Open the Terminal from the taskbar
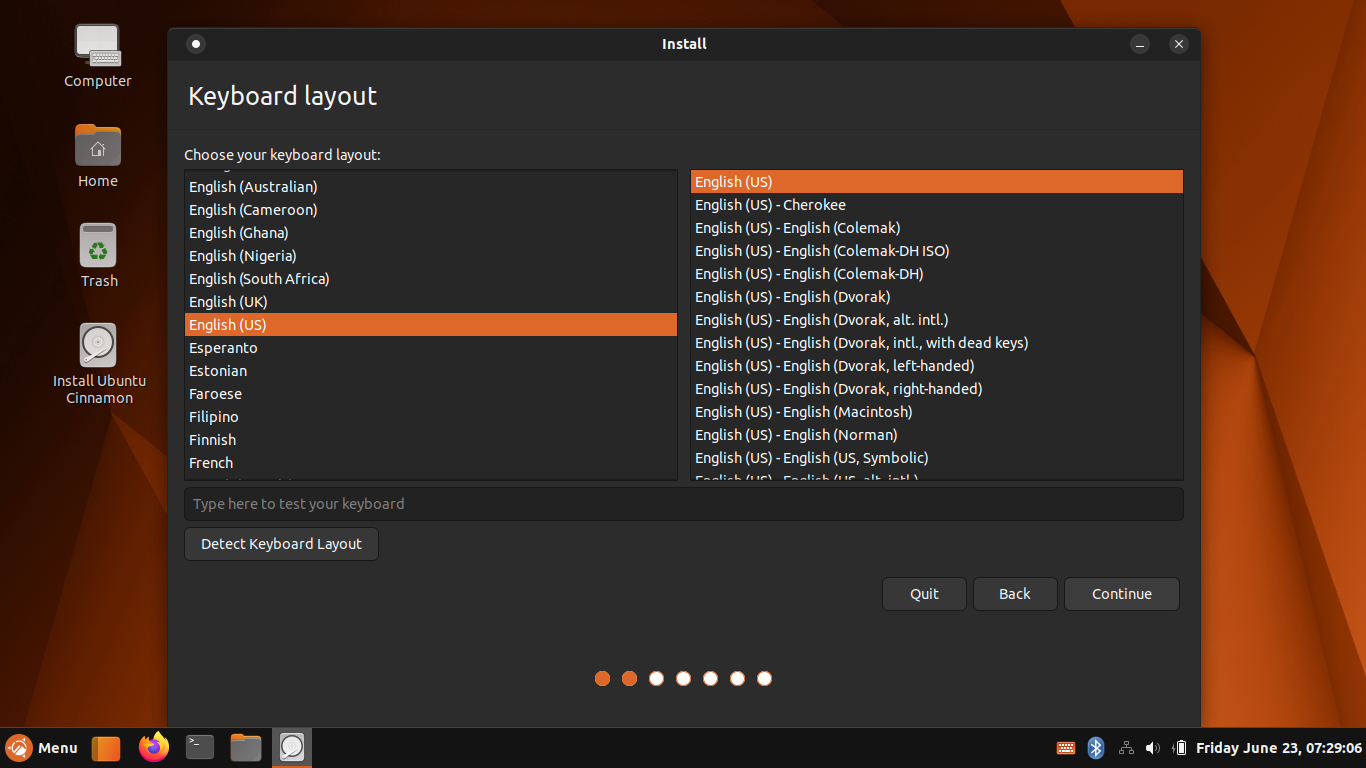This screenshot has height=768, width=1366. pos(200,747)
